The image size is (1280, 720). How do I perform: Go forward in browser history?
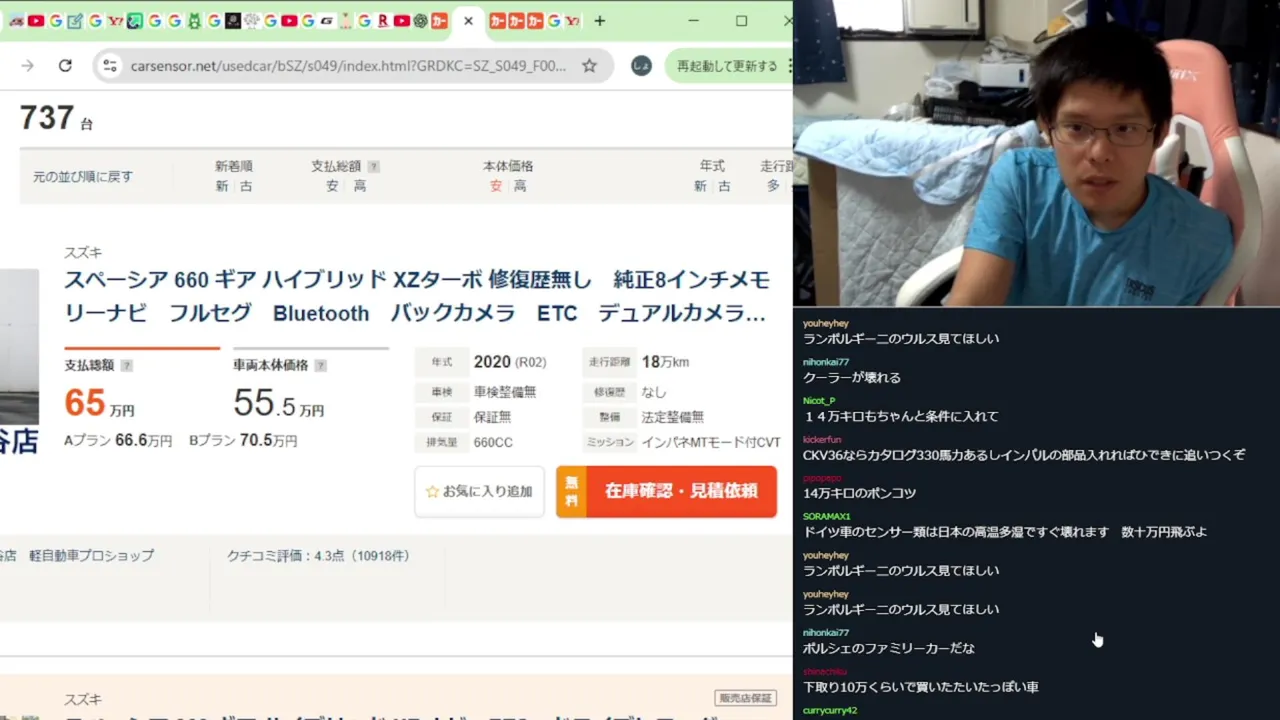click(27, 66)
